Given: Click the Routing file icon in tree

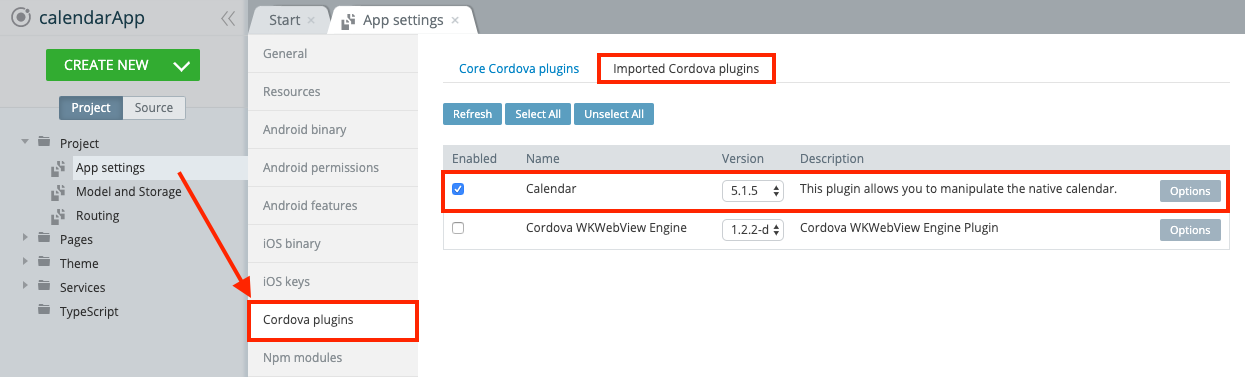Looking at the screenshot, I should click(x=59, y=216).
